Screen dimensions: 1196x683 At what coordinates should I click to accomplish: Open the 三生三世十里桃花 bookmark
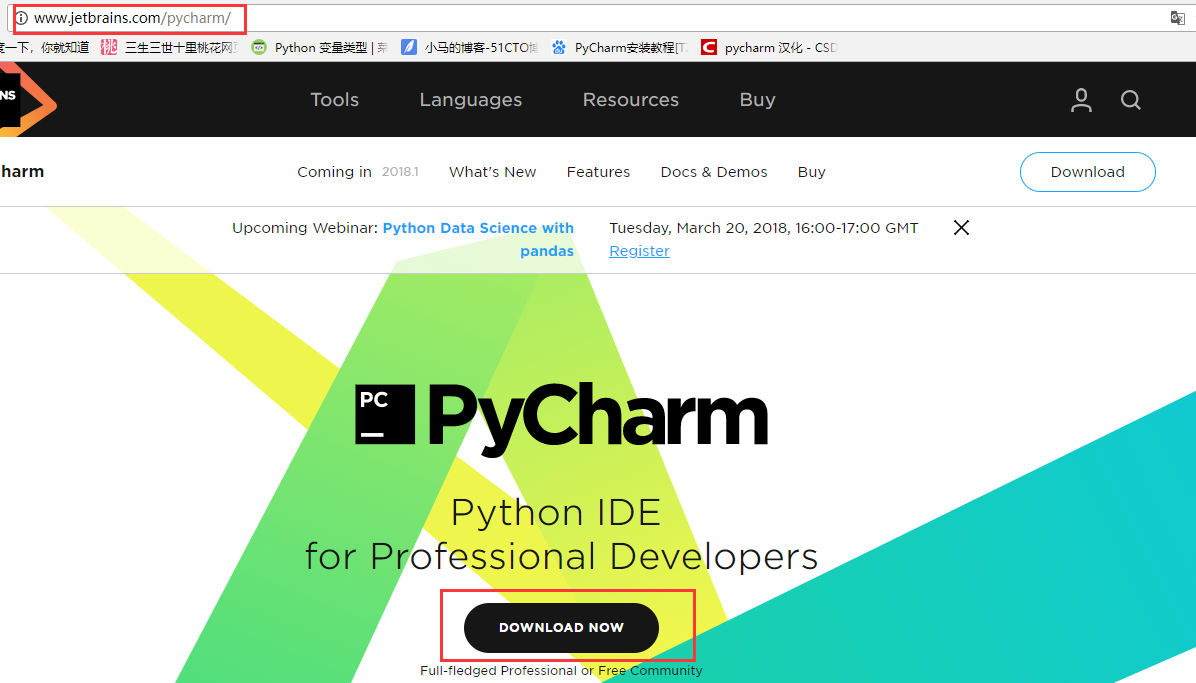pos(169,47)
